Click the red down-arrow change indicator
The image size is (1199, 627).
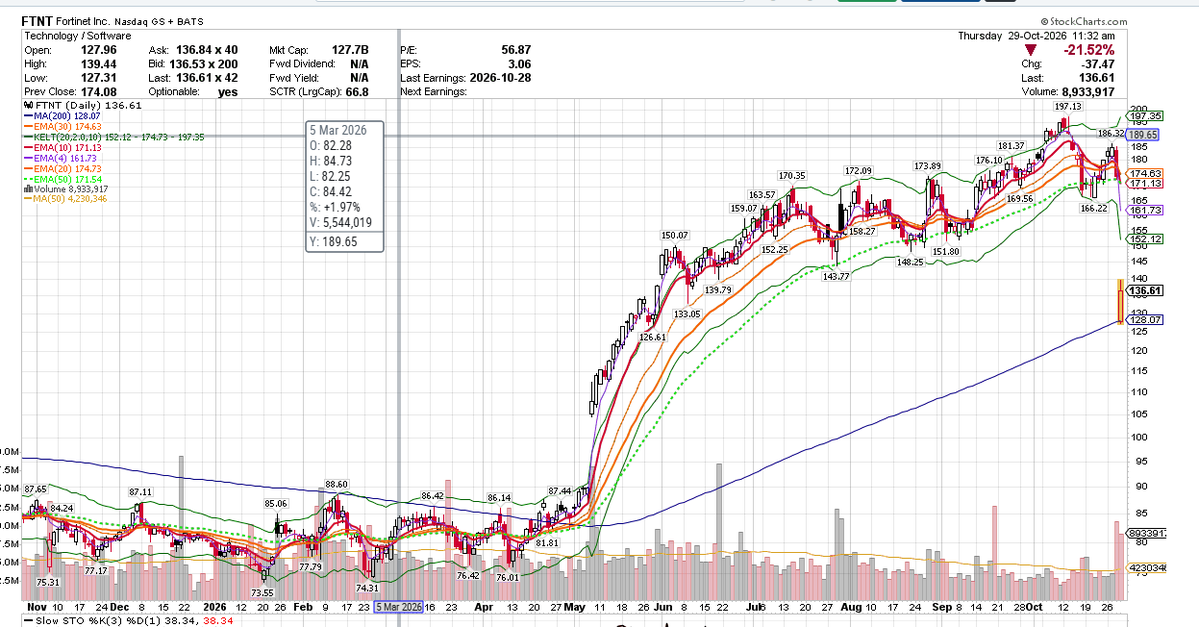tap(1032, 50)
